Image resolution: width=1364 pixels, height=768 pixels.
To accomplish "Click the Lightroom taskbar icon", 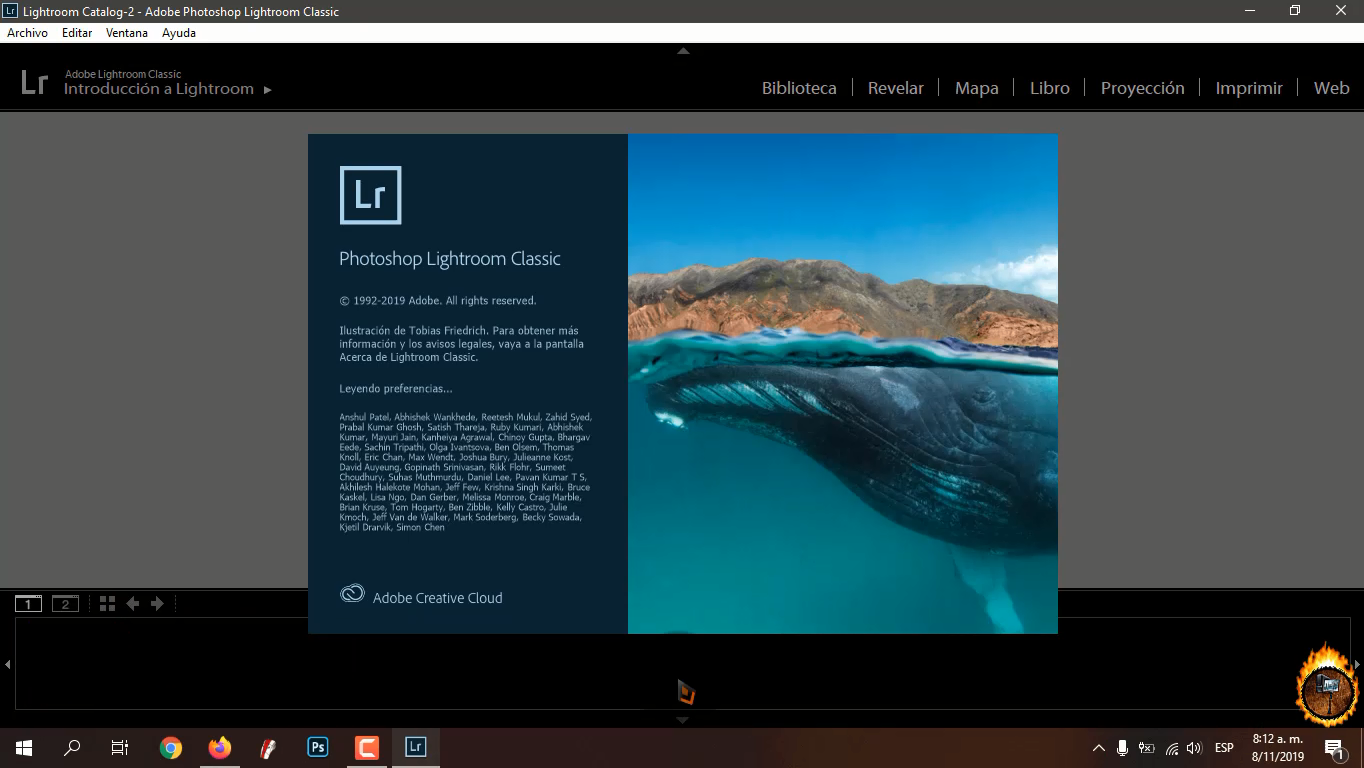I will 416,747.
